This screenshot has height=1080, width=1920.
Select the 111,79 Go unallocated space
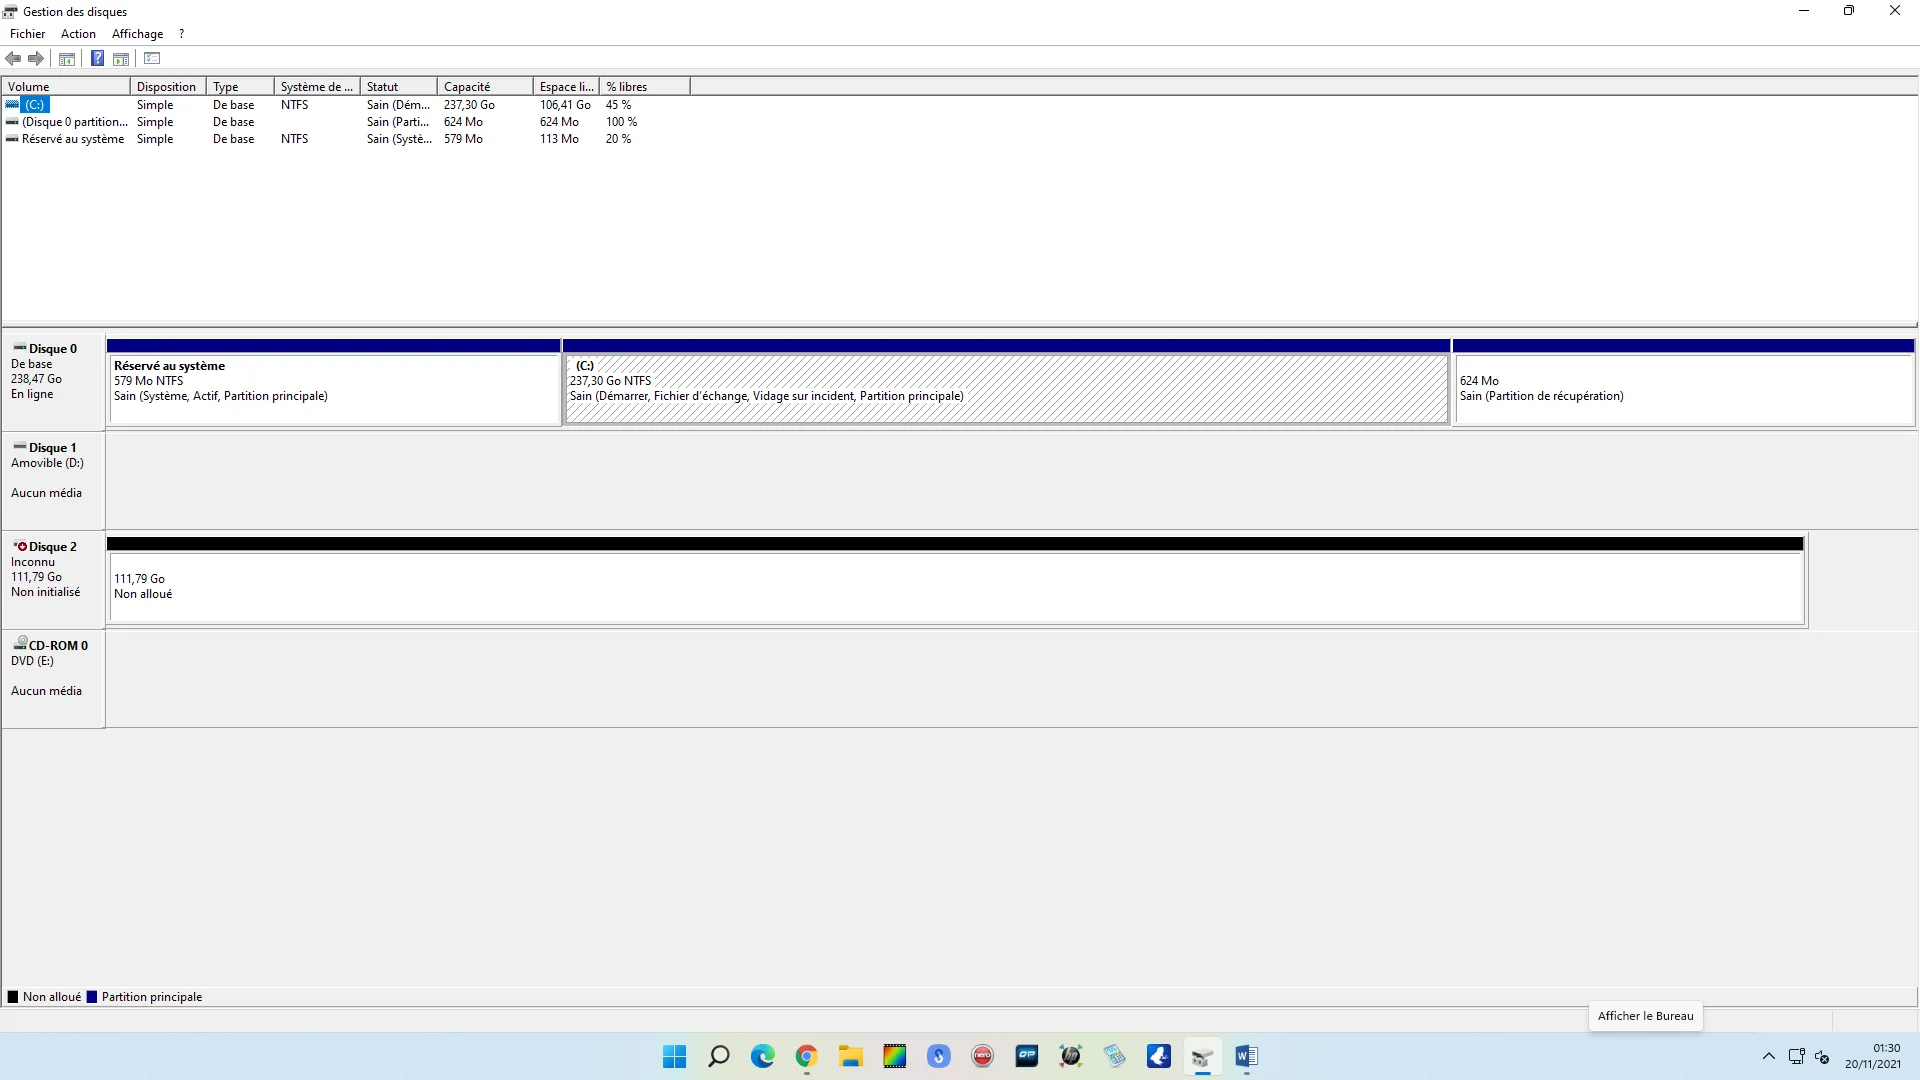955,588
